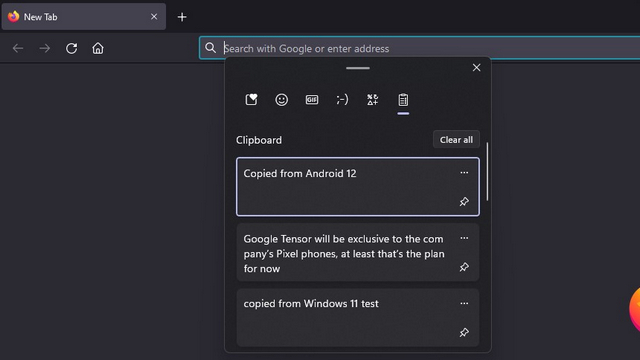Select the New Tab browser tab
Viewport: 640px width, 360px height.
84,17
